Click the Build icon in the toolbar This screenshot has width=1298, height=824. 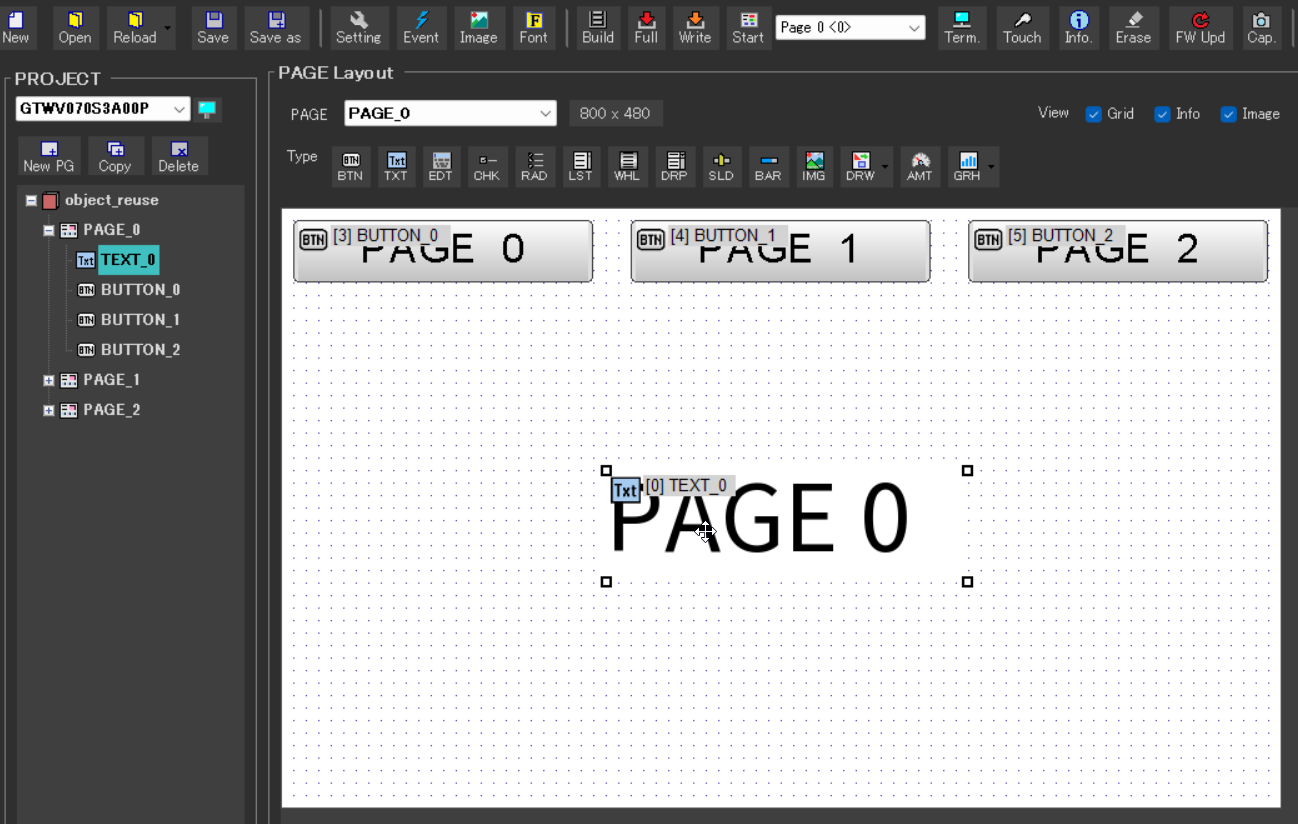597,27
